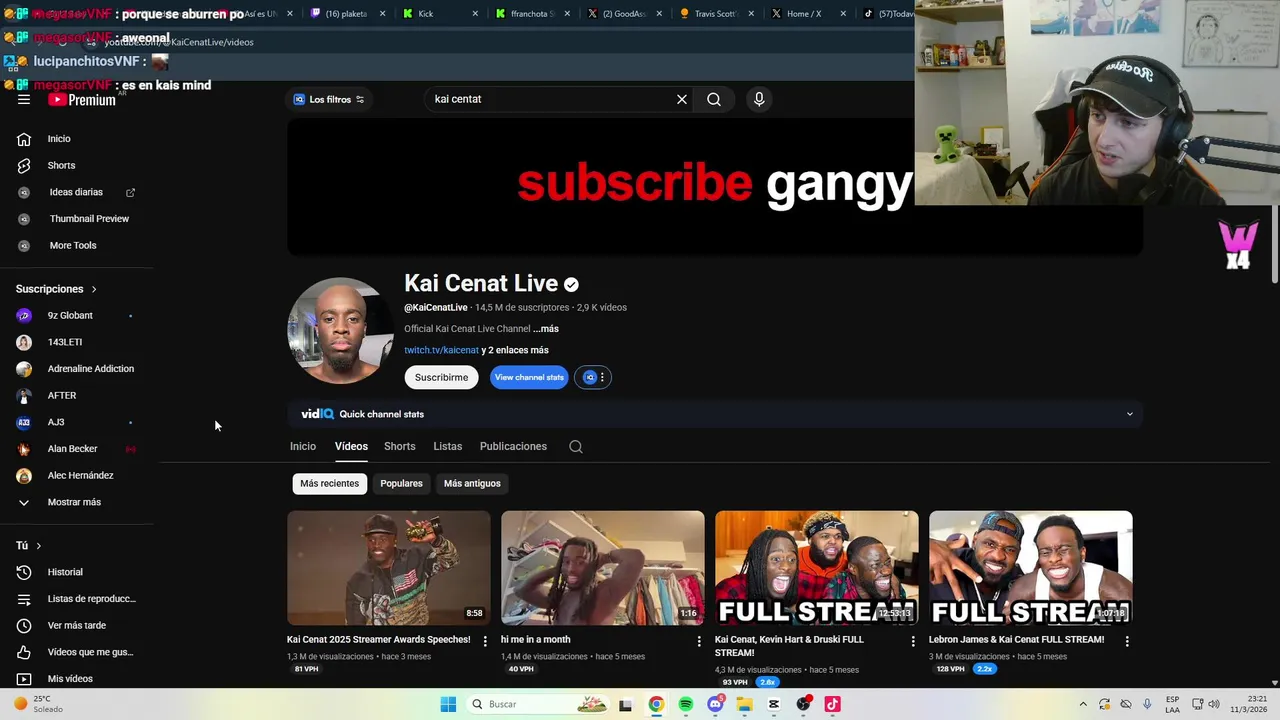Switch to channel Shorts tab

[399, 446]
